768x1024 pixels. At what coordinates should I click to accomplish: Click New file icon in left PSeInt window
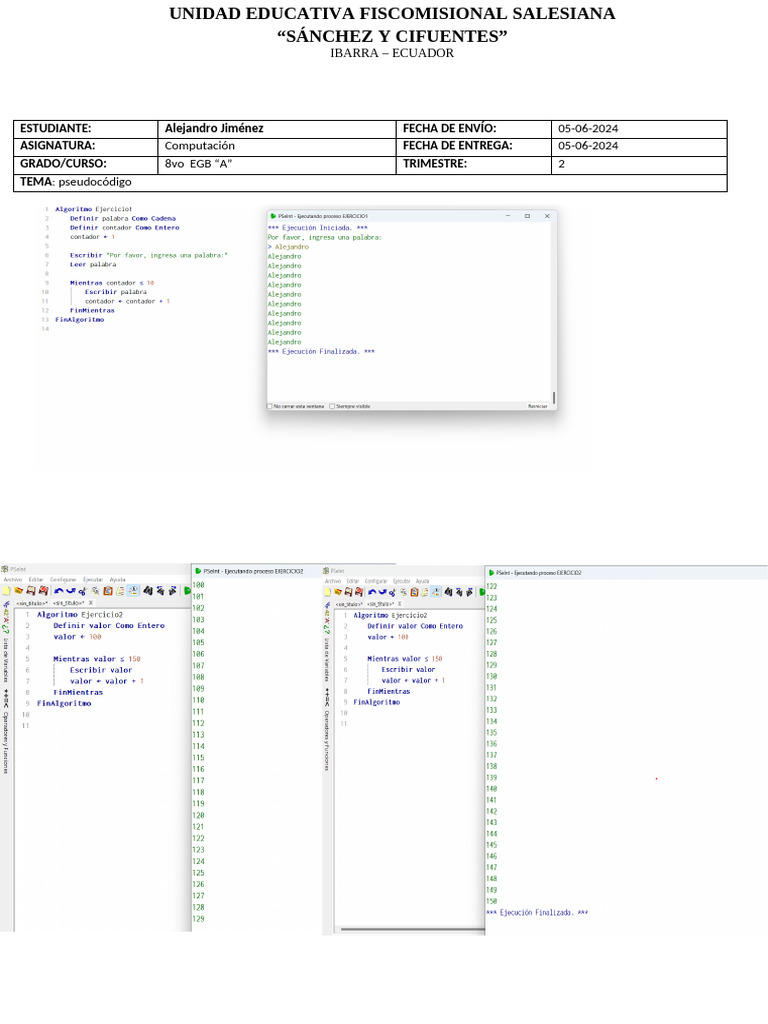pos(6,591)
